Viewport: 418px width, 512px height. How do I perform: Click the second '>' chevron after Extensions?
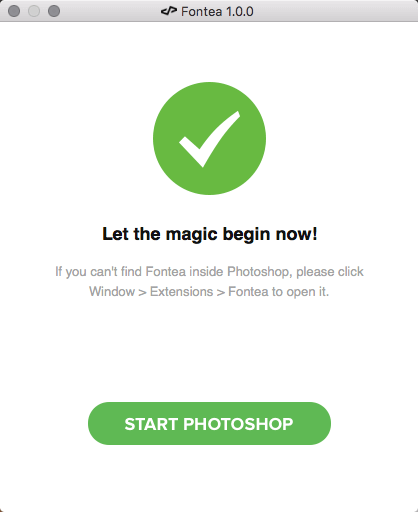pyautogui.click(x=221, y=293)
